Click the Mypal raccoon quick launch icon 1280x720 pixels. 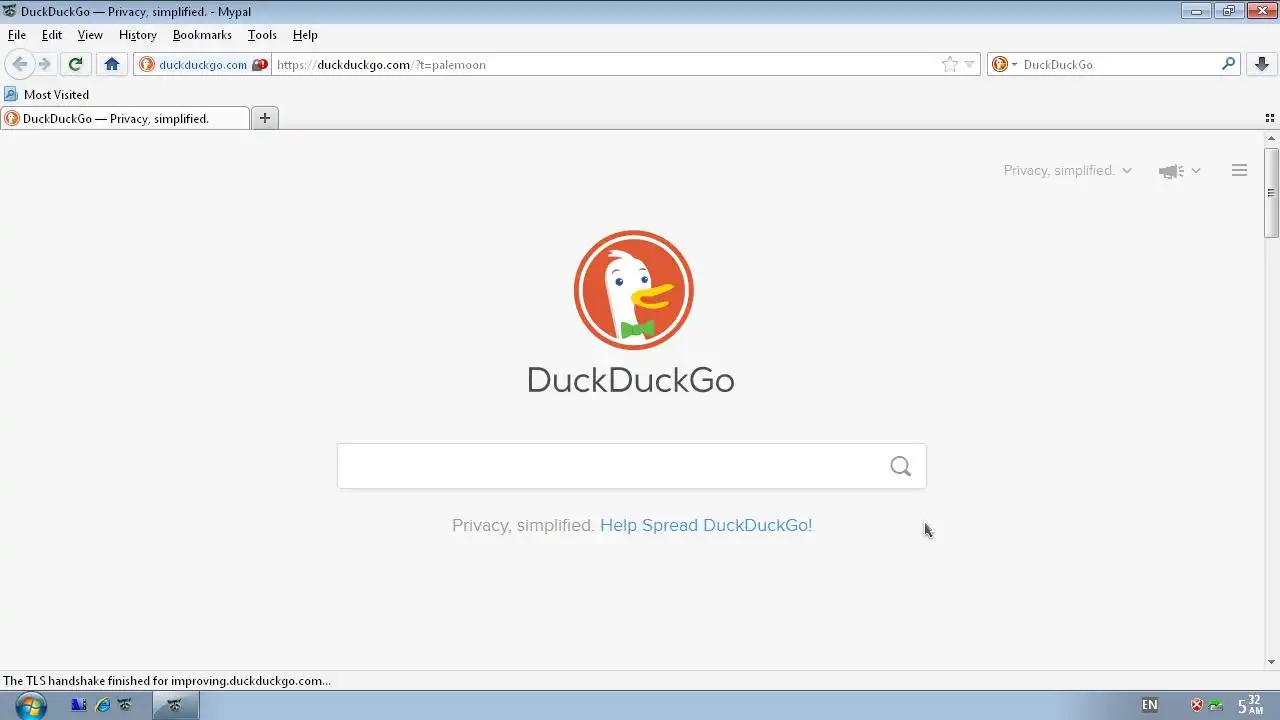pyautogui.click(x=125, y=705)
